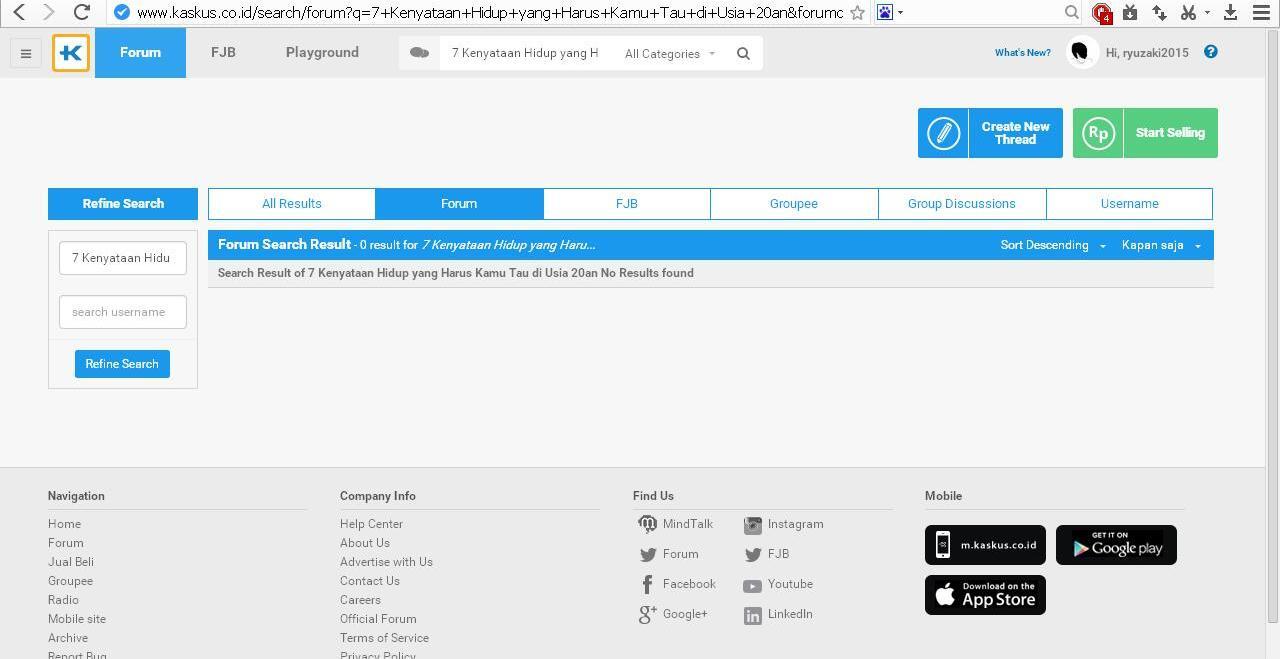
Task: Click the scissors extension icon
Action: click(1188, 12)
